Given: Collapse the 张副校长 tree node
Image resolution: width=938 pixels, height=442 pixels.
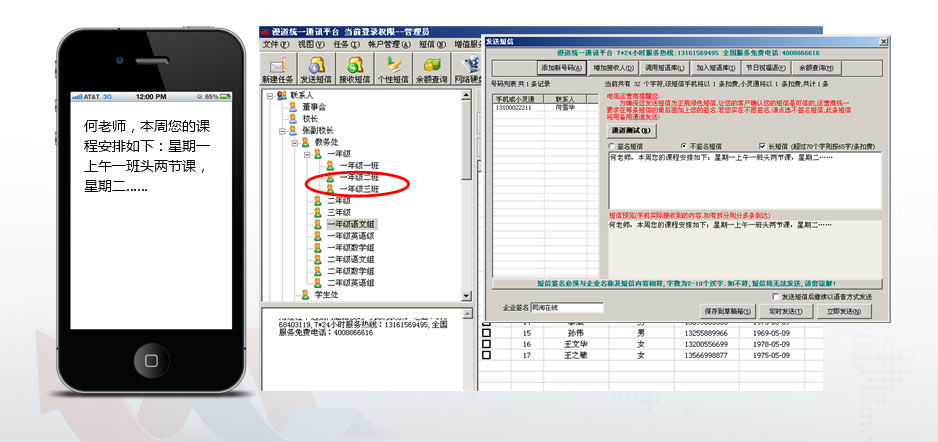Looking at the screenshot, I should coord(280,130).
